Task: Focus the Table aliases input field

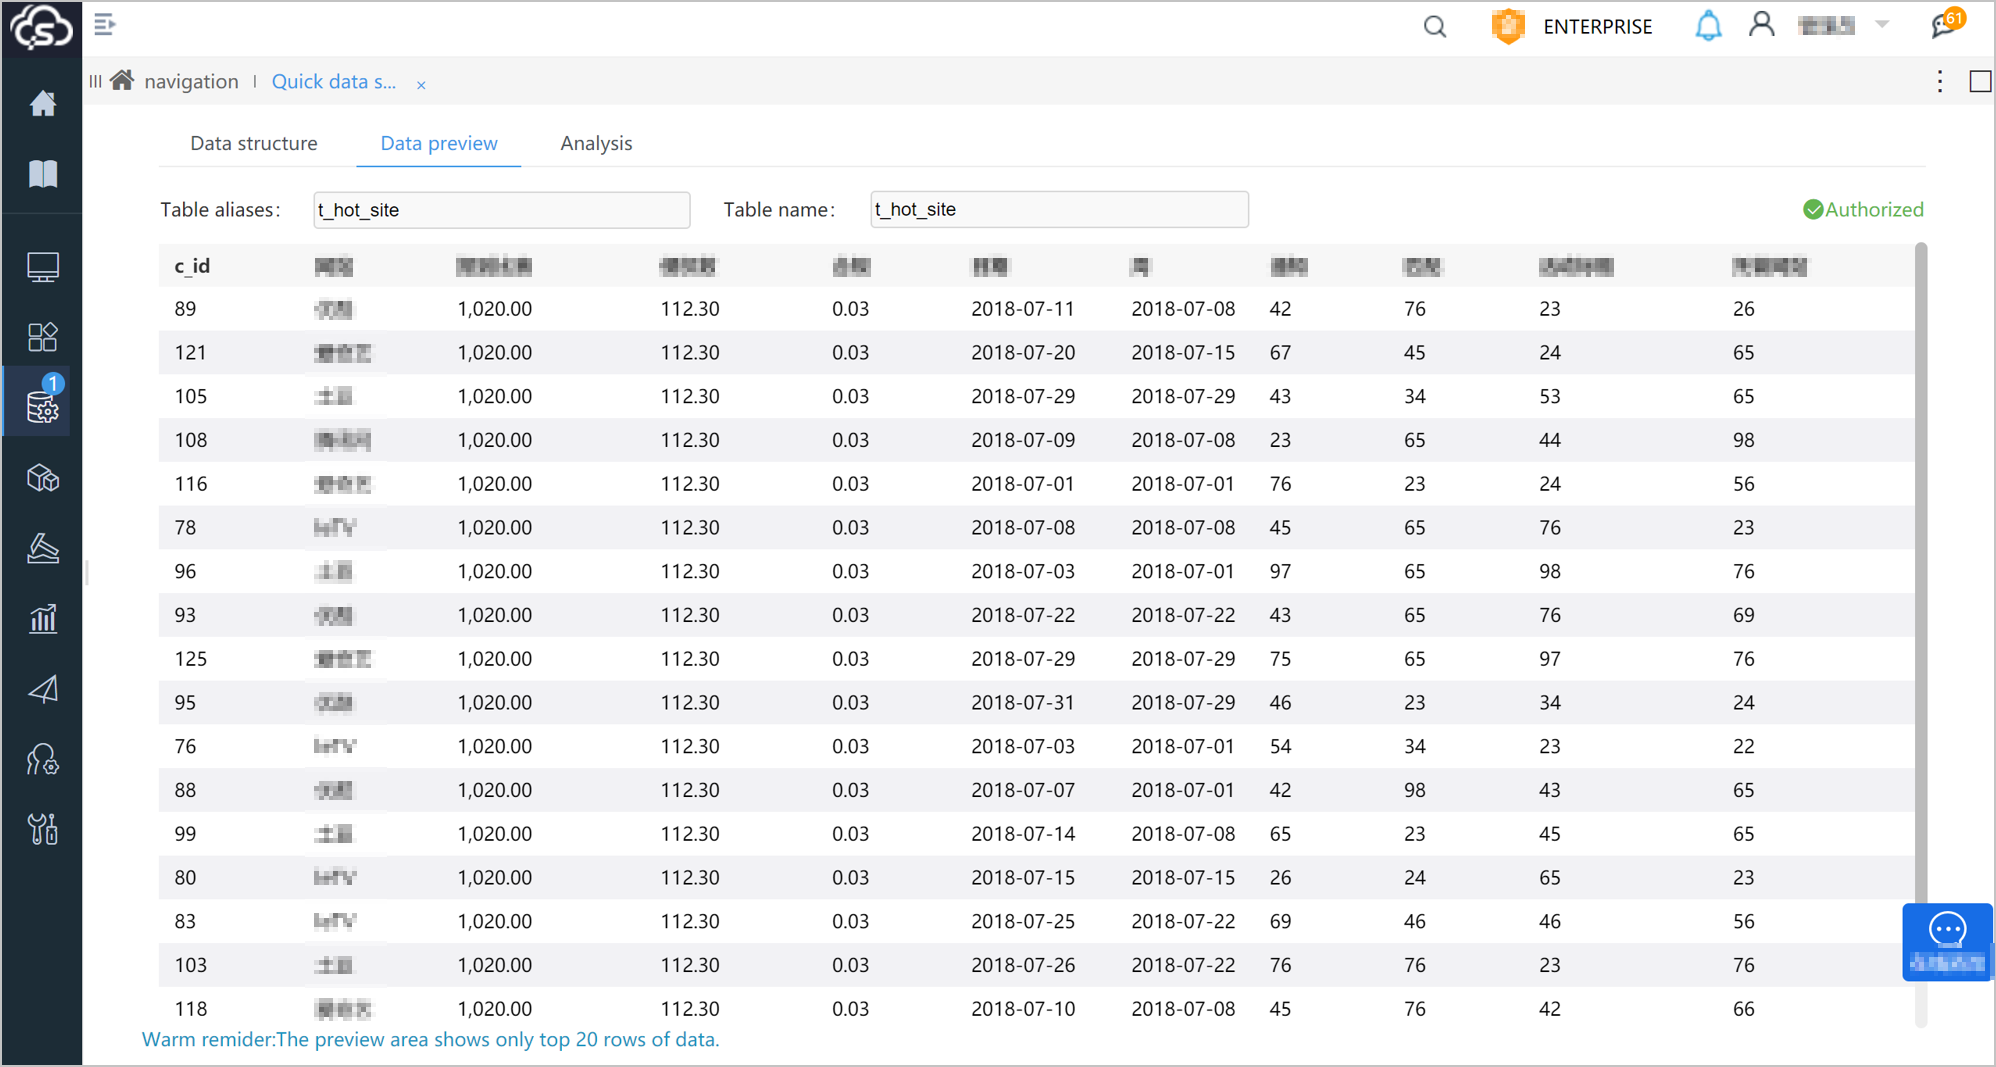Action: (502, 210)
